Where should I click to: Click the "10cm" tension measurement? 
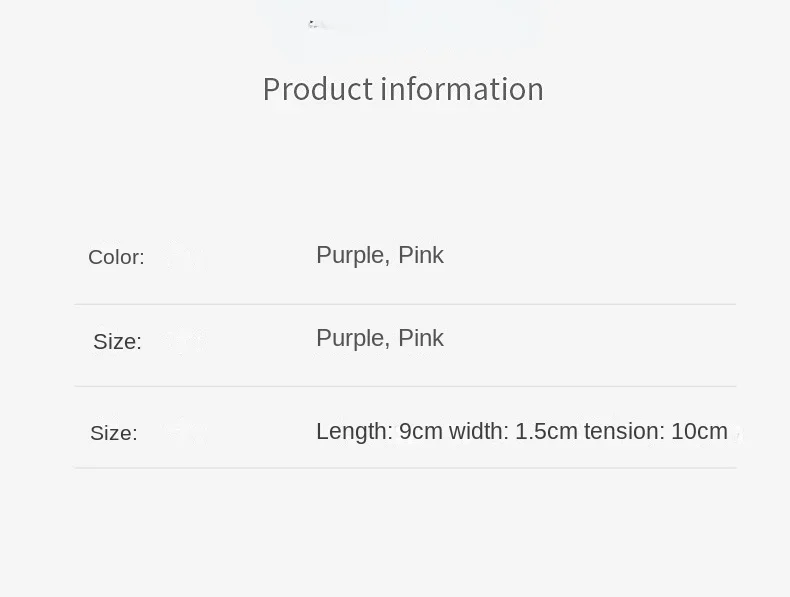(699, 431)
